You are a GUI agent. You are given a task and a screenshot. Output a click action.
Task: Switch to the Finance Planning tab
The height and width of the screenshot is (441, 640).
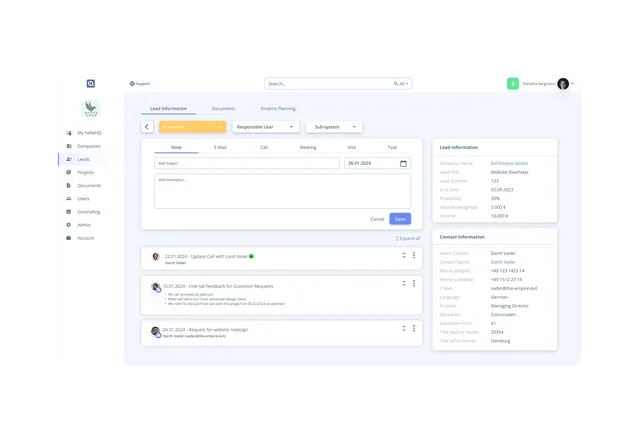pyautogui.click(x=278, y=109)
